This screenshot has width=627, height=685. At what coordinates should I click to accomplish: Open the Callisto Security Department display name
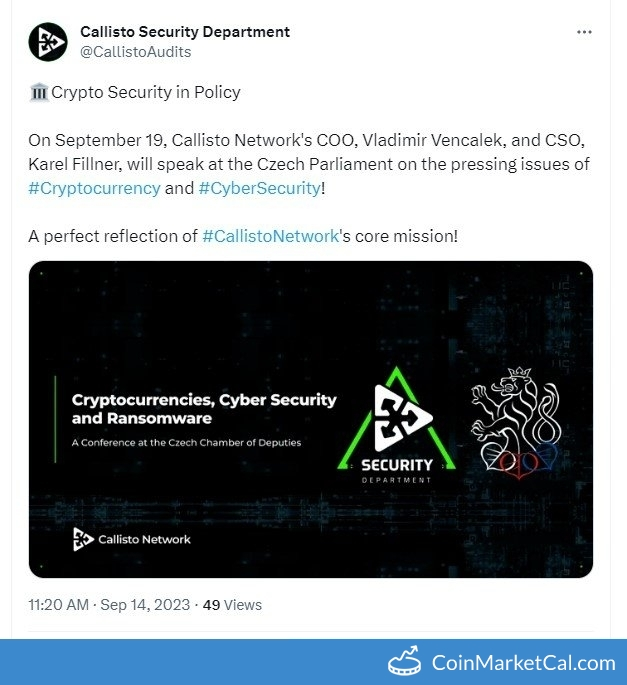pos(185,31)
